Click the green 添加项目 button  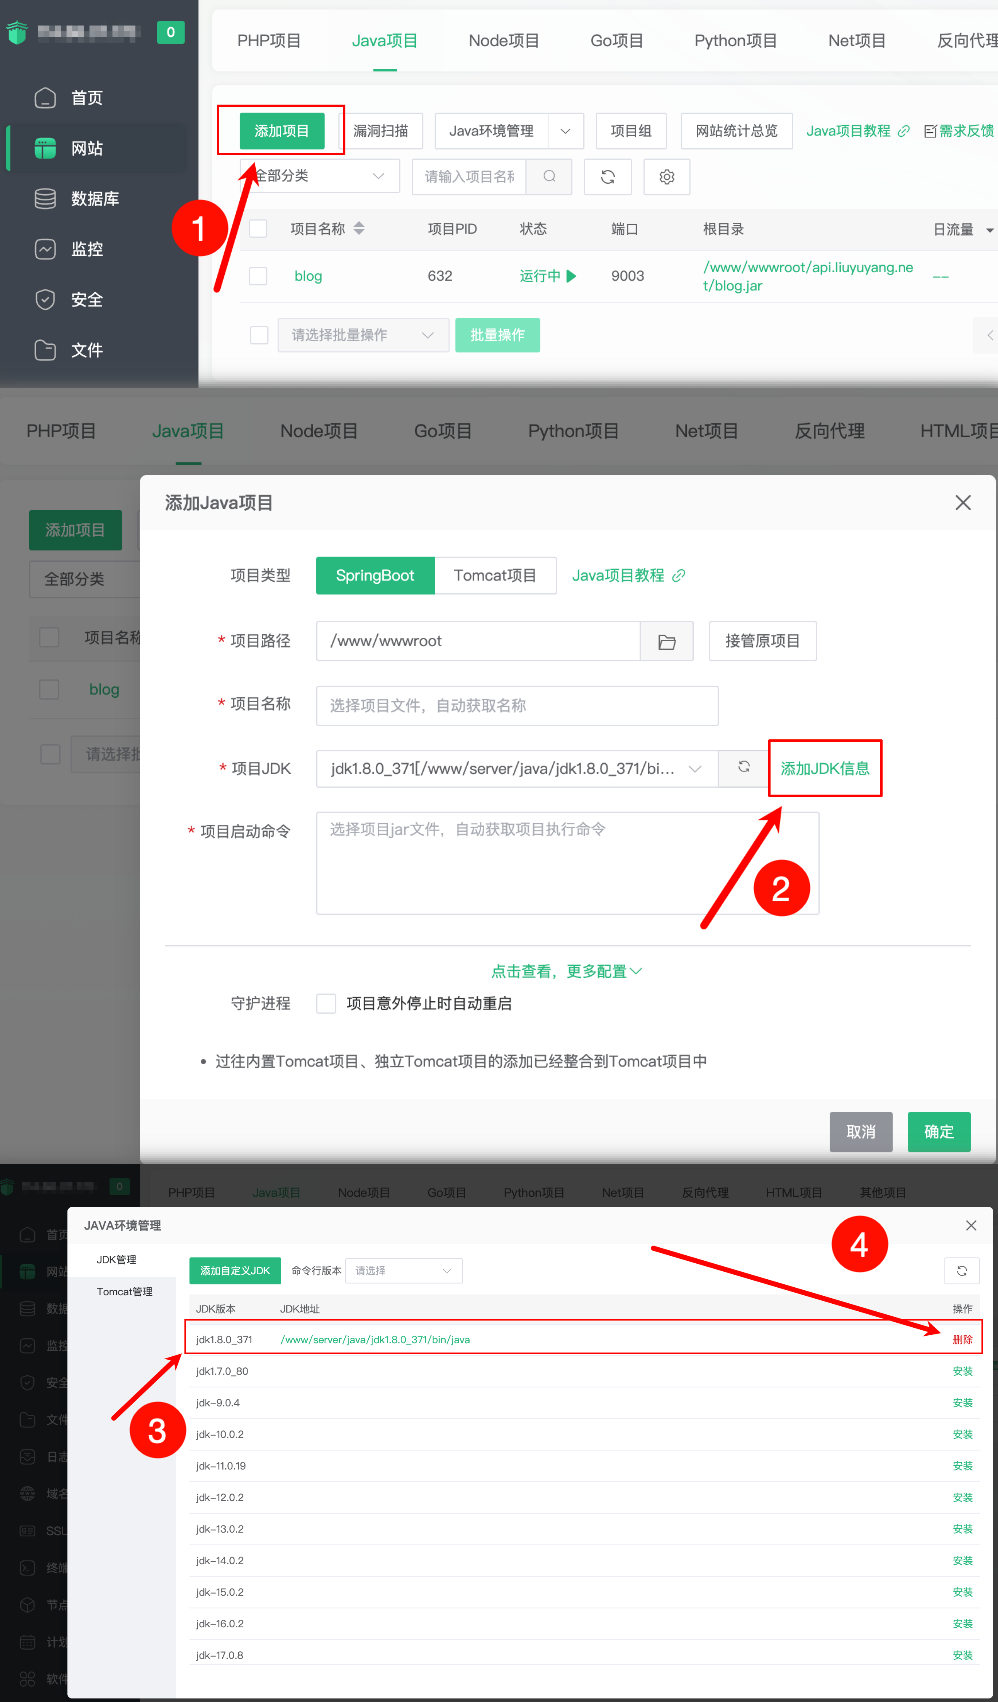[282, 131]
